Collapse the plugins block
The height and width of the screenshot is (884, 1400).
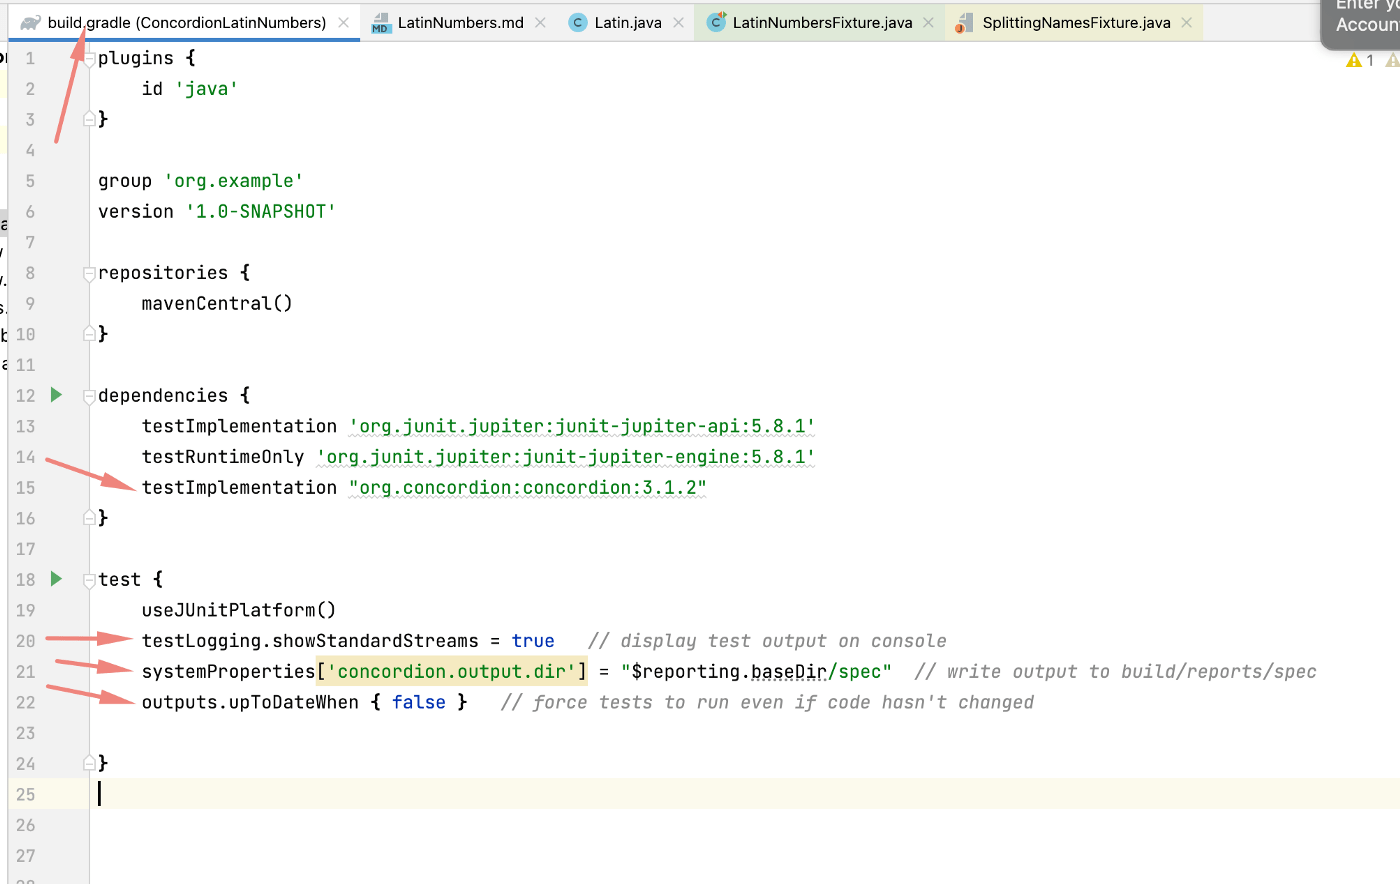[x=89, y=57]
